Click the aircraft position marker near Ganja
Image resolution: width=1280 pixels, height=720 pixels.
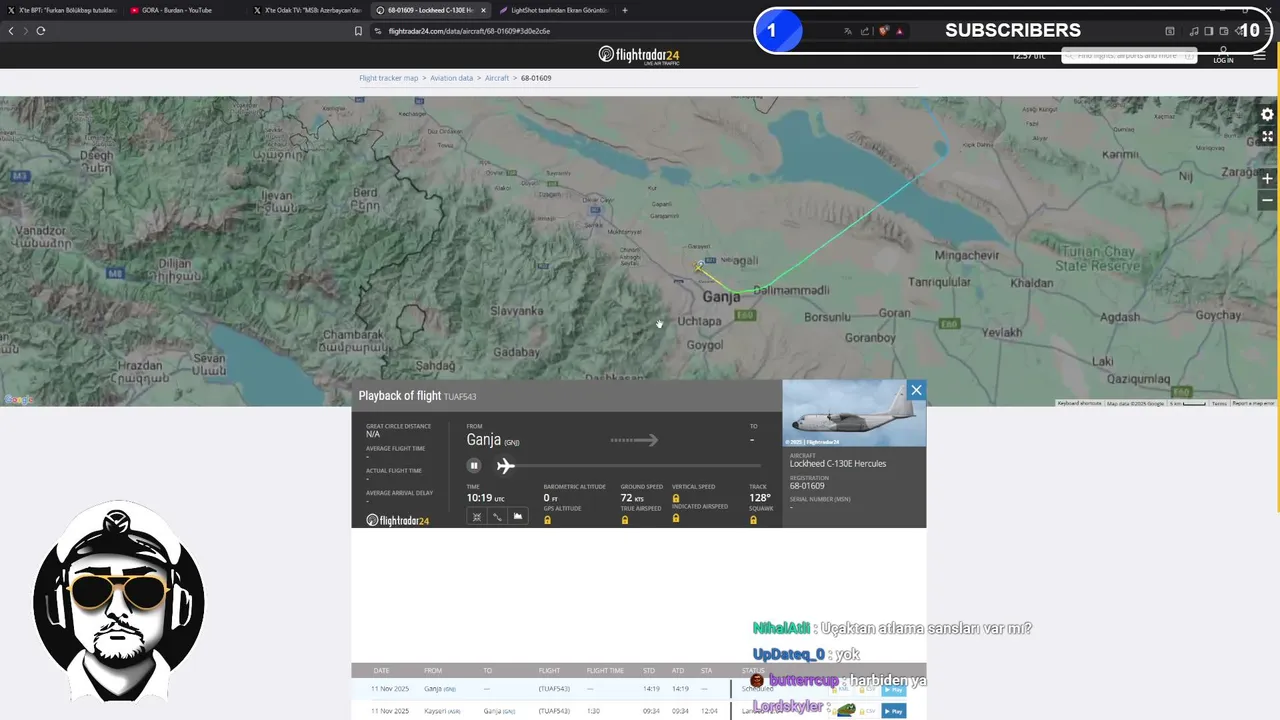(699, 266)
